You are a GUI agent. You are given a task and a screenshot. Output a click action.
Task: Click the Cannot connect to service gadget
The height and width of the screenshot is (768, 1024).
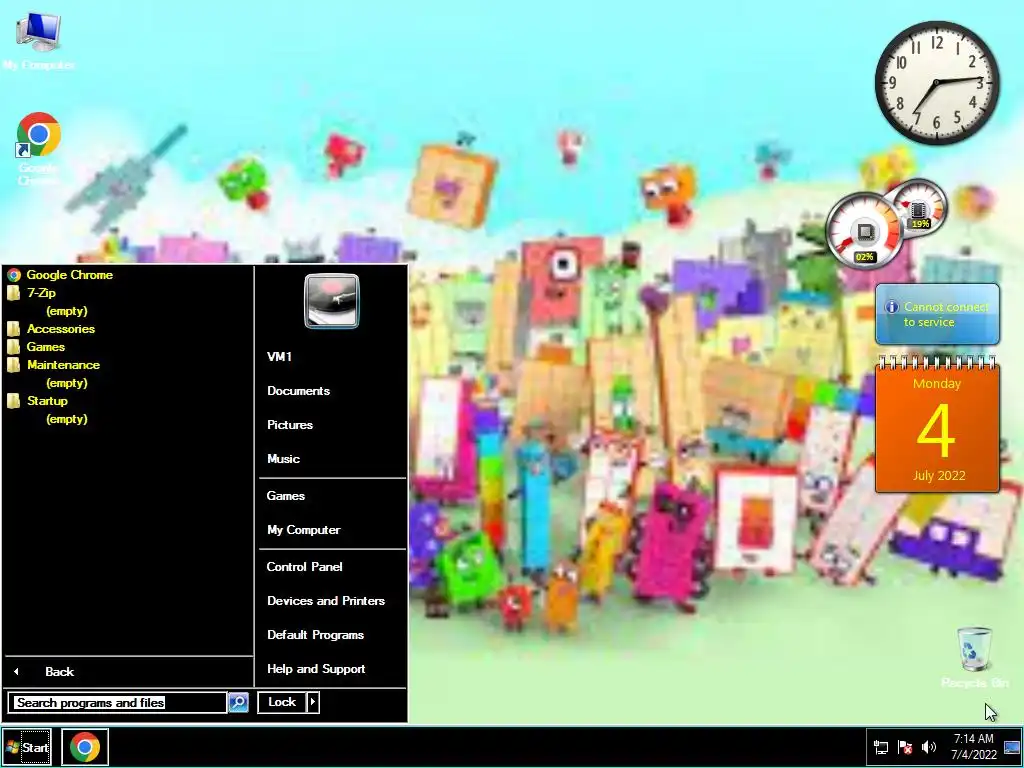(937, 314)
